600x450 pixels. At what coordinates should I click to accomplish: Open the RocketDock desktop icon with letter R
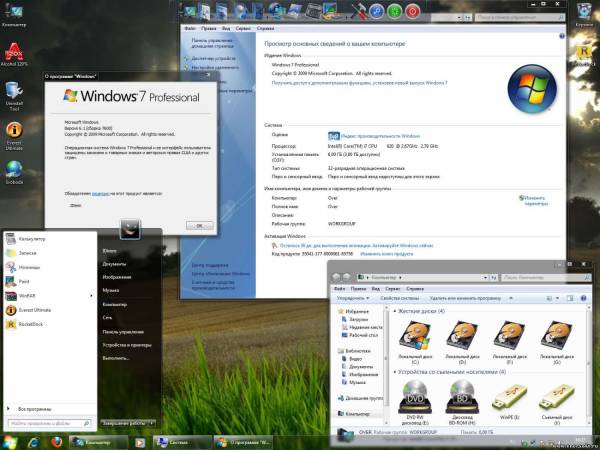pos(584,55)
